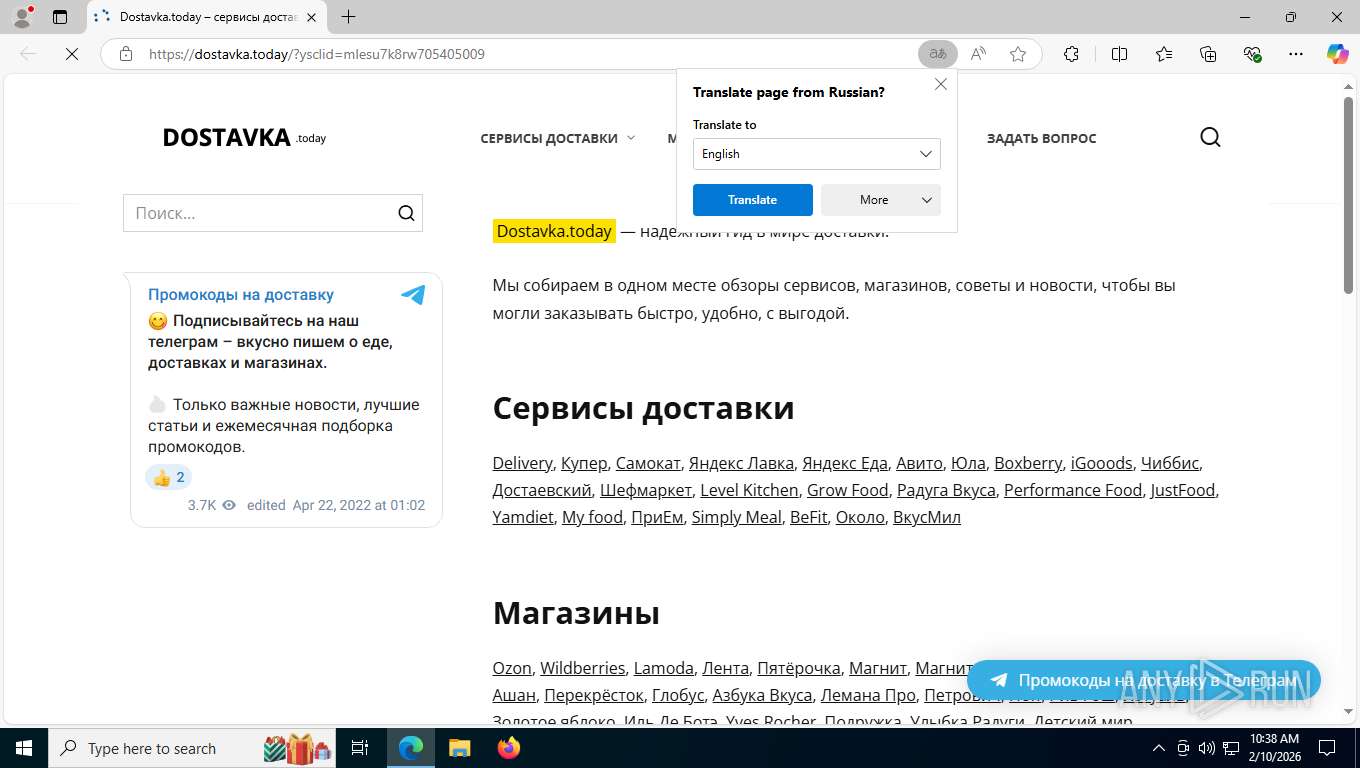
Task: Click the taskbar Type here to search box
Action: [192, 748]
